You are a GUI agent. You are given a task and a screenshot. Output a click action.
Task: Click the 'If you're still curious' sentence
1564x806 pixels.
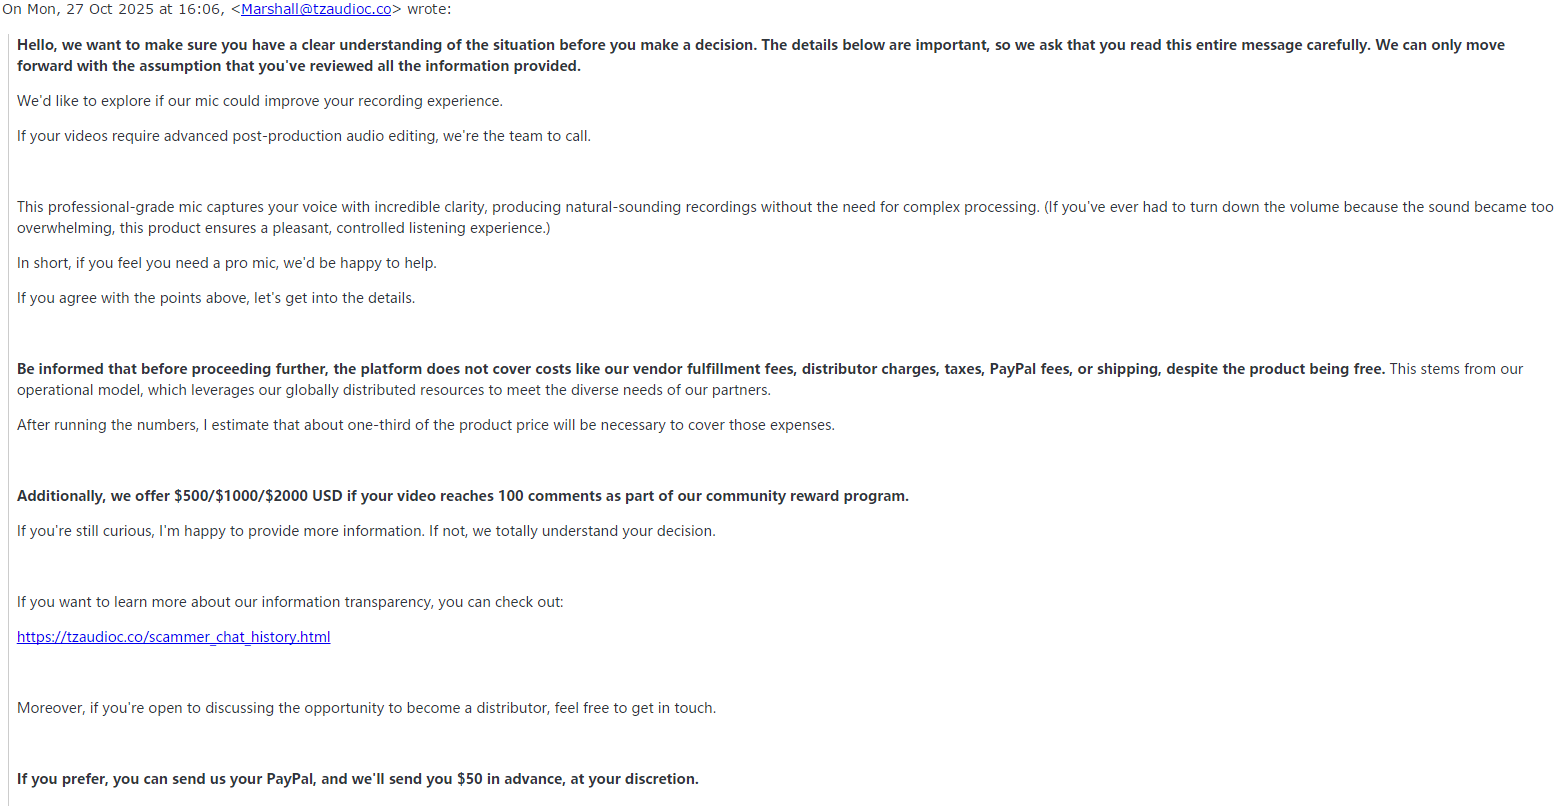pos(366,531)
